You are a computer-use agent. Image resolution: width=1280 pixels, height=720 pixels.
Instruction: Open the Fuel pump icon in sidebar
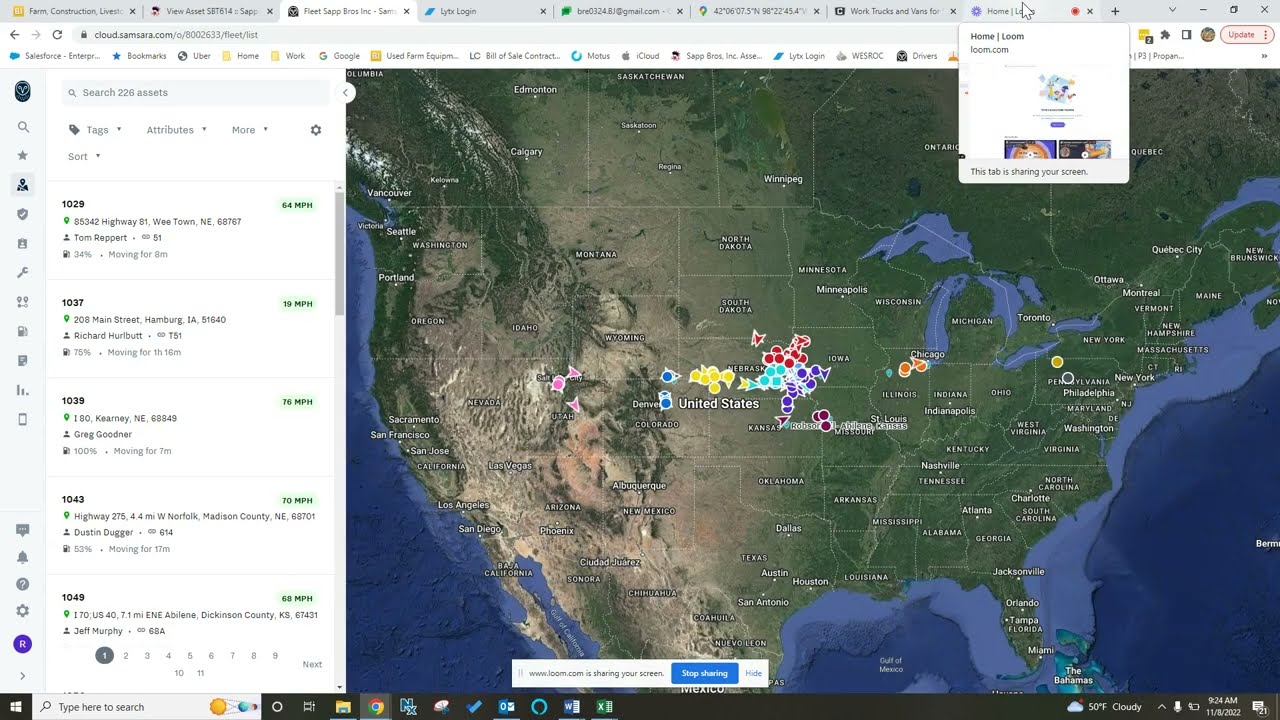[x=23, y=331]
